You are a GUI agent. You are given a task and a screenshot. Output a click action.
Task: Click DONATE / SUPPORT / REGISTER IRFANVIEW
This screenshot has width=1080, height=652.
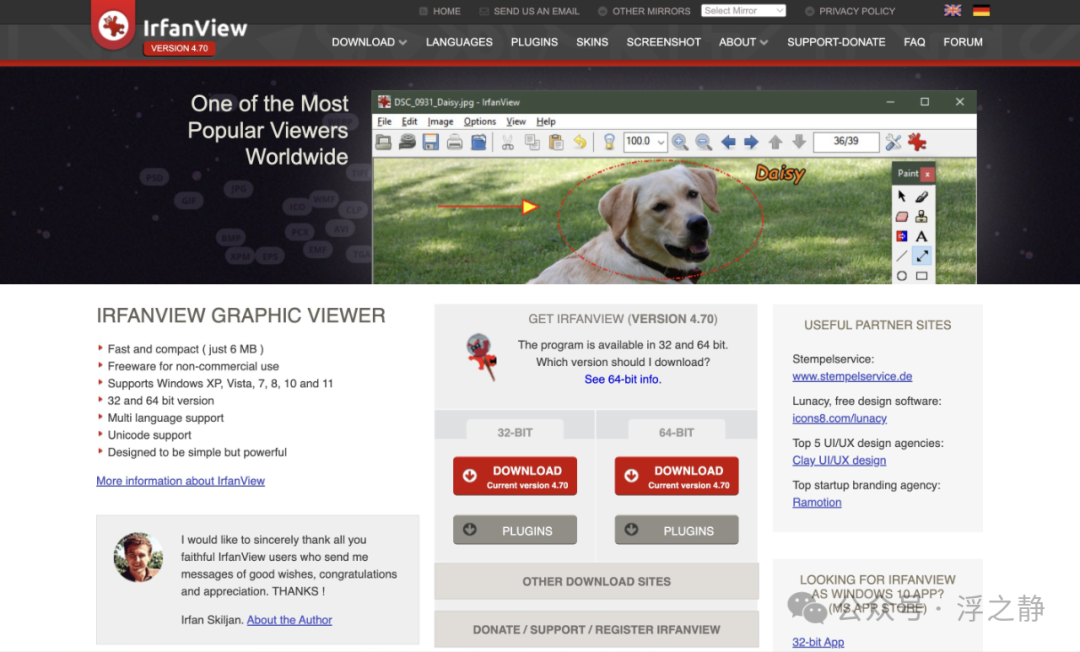click(x=596, y=629)
